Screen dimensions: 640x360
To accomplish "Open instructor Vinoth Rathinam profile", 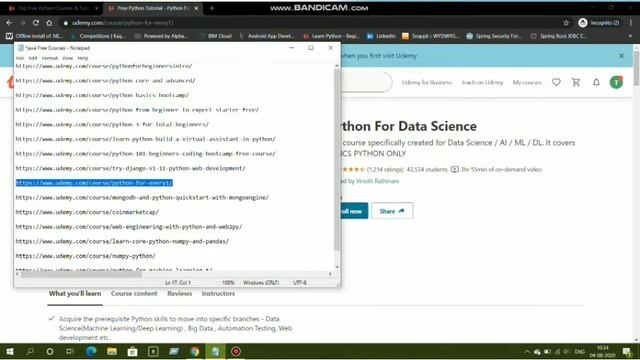I will point(377,181).
